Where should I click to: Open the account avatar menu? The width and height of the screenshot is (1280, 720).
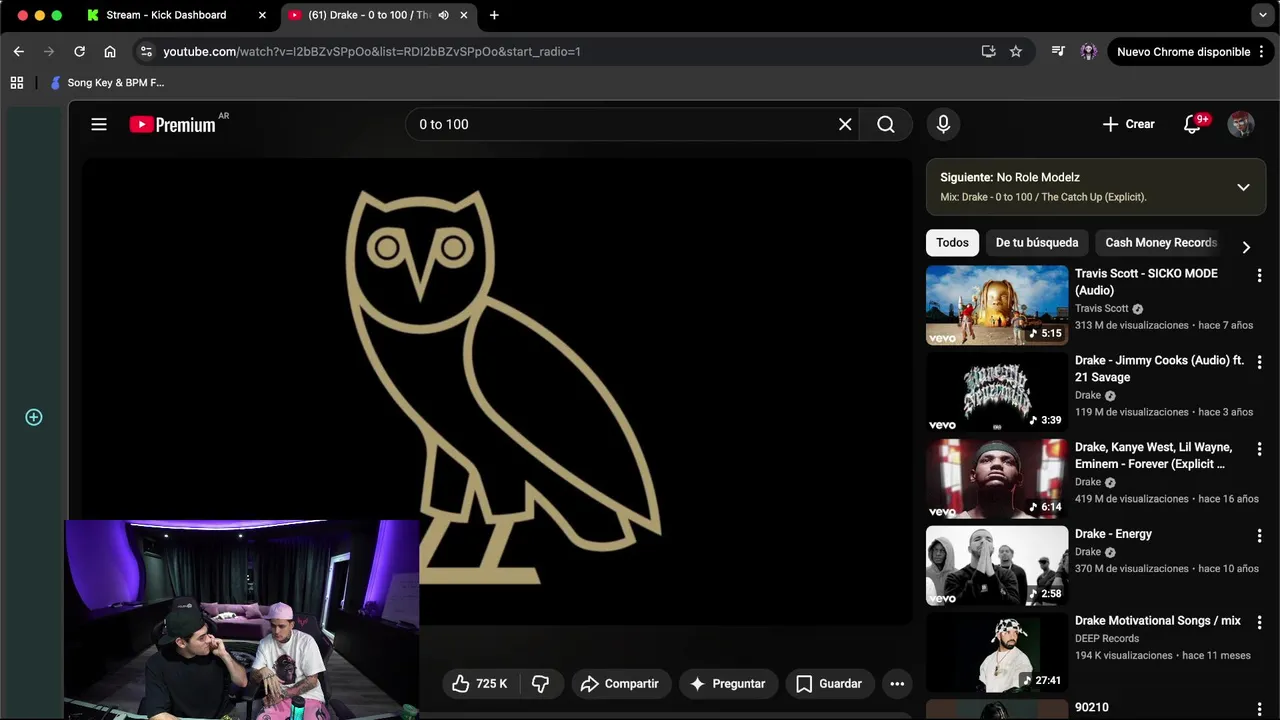click(x=1241, y=124)
